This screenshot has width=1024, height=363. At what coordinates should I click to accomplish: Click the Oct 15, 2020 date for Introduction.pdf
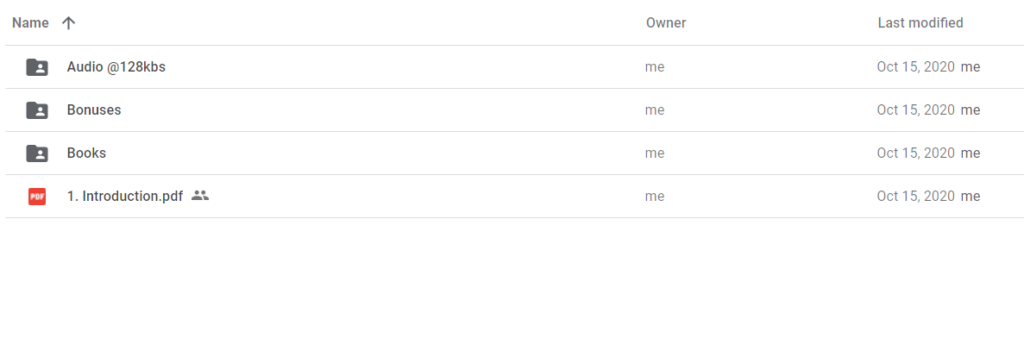916,196
